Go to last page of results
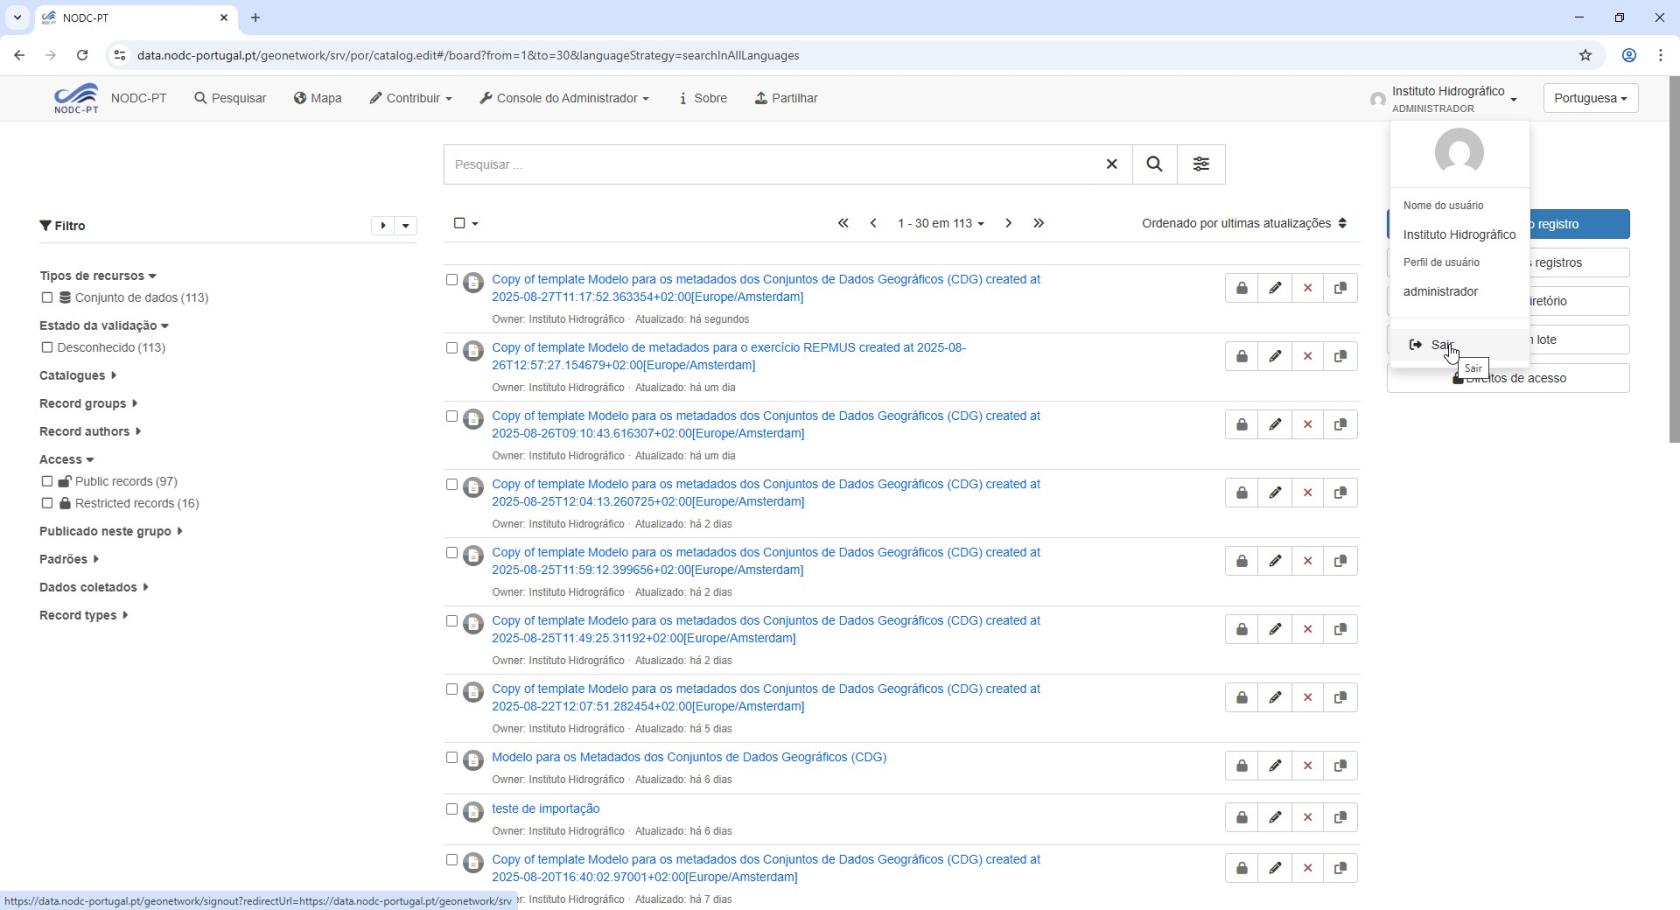This screenshot has height=910, width=1680. pyautogui.click(x=1038, y=223)
